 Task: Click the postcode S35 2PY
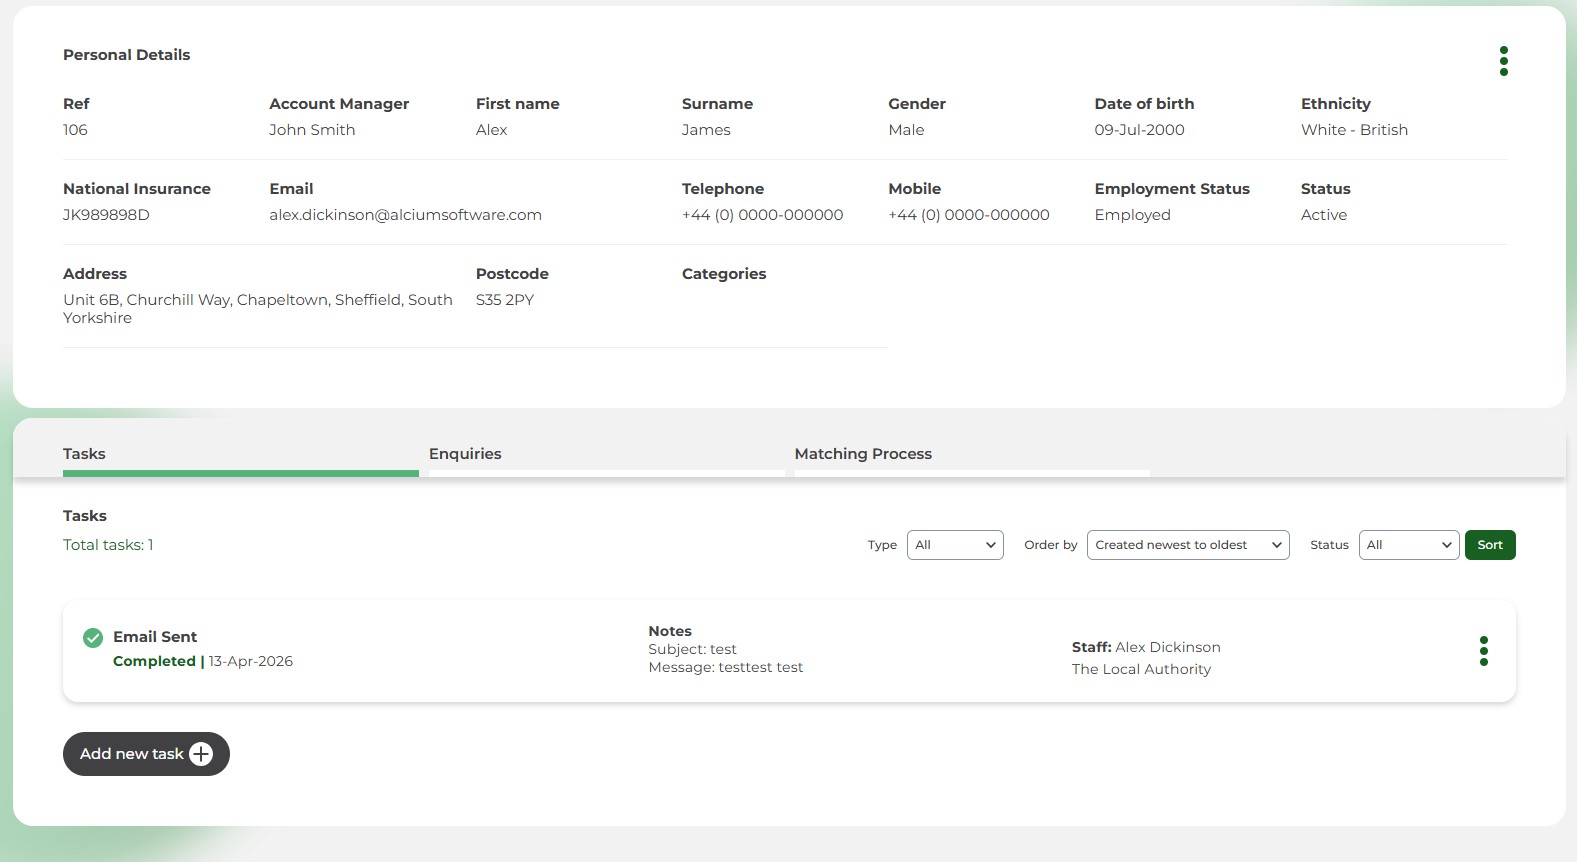[505, 300]
